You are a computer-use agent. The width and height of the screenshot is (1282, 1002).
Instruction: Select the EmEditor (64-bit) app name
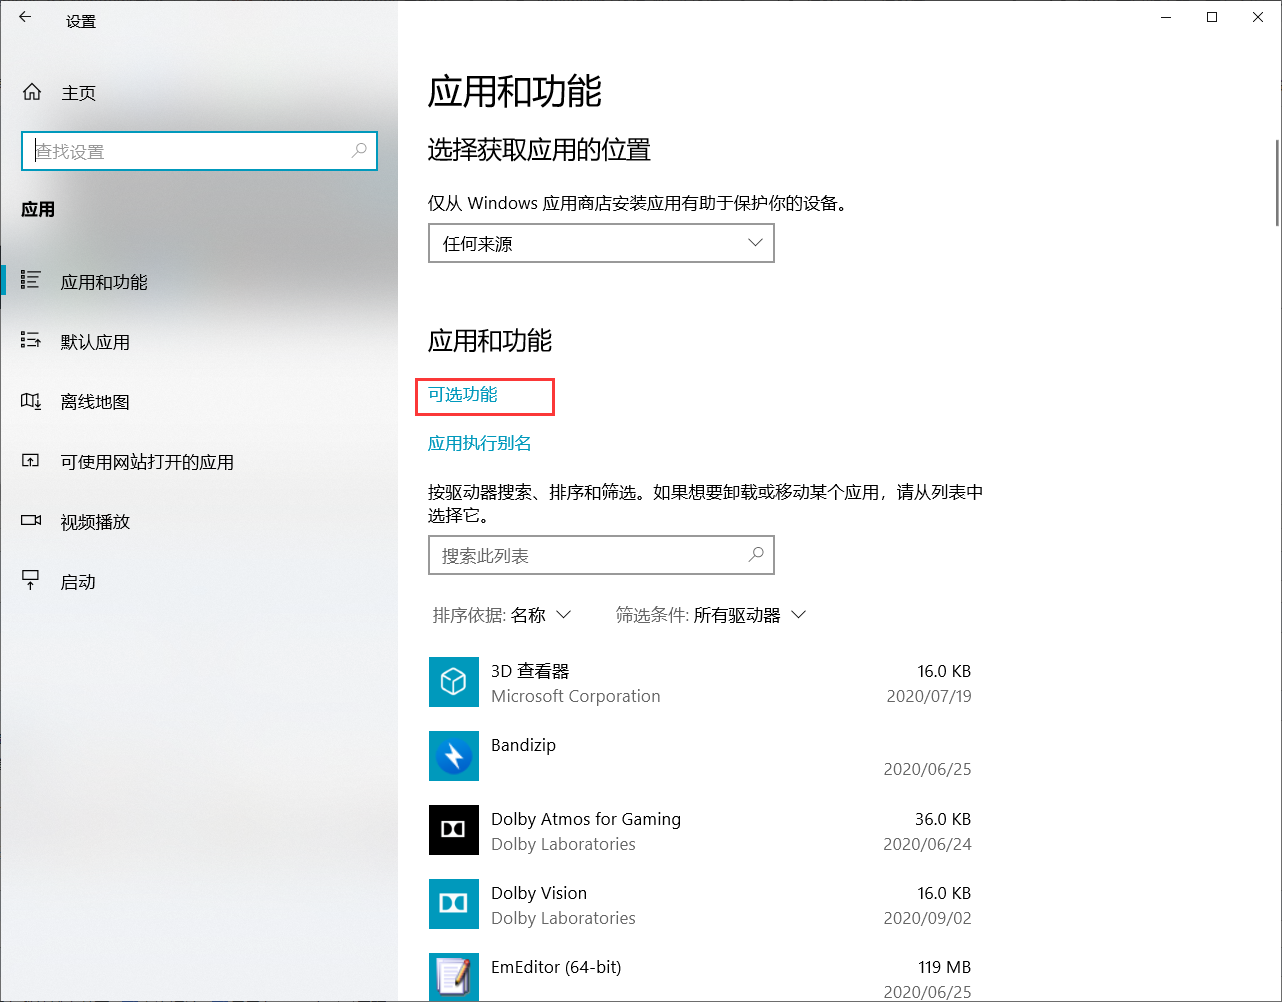point(556,967)
